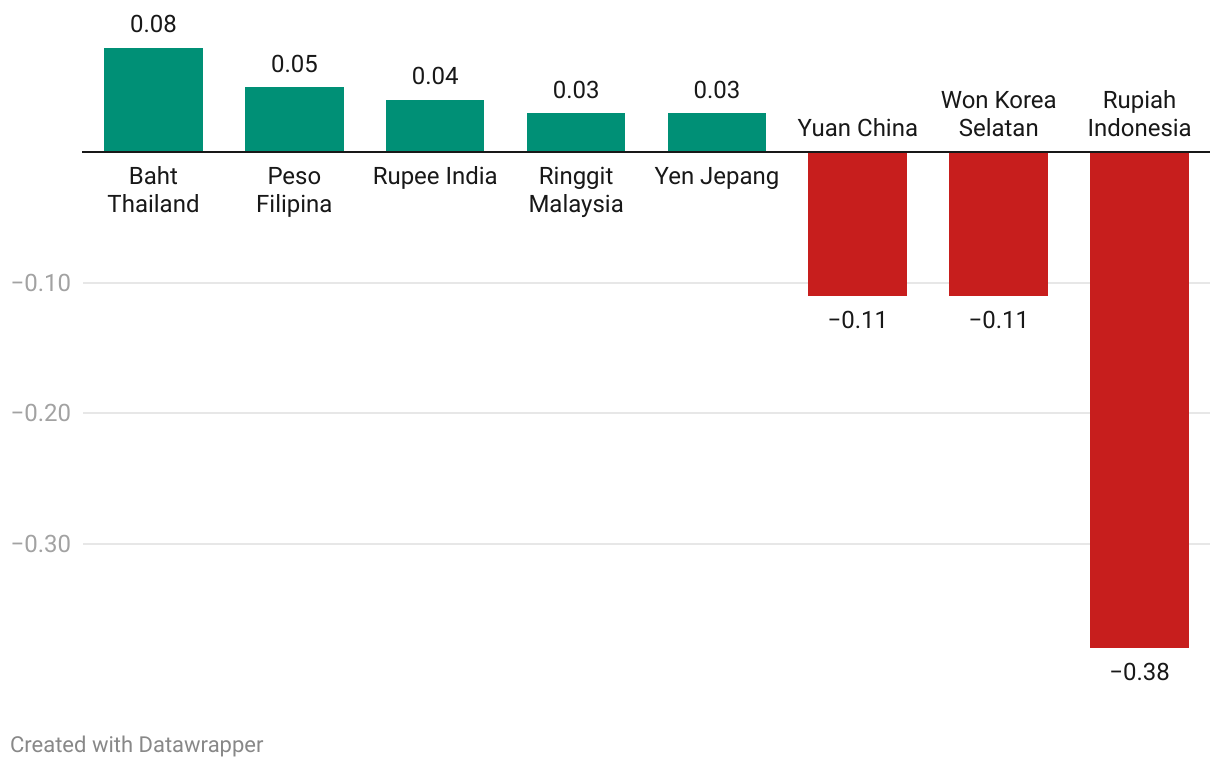
Task: Select the 0.05 value above Peso bar
Action: click(x=294, y=65)
